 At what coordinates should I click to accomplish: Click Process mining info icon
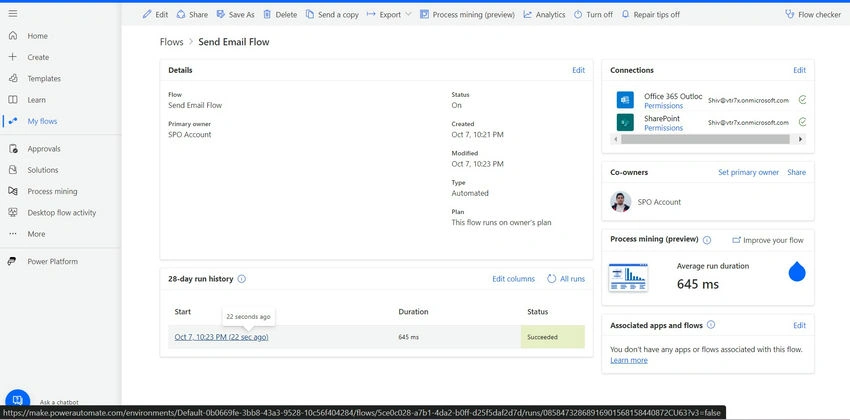tap(707, 240)
